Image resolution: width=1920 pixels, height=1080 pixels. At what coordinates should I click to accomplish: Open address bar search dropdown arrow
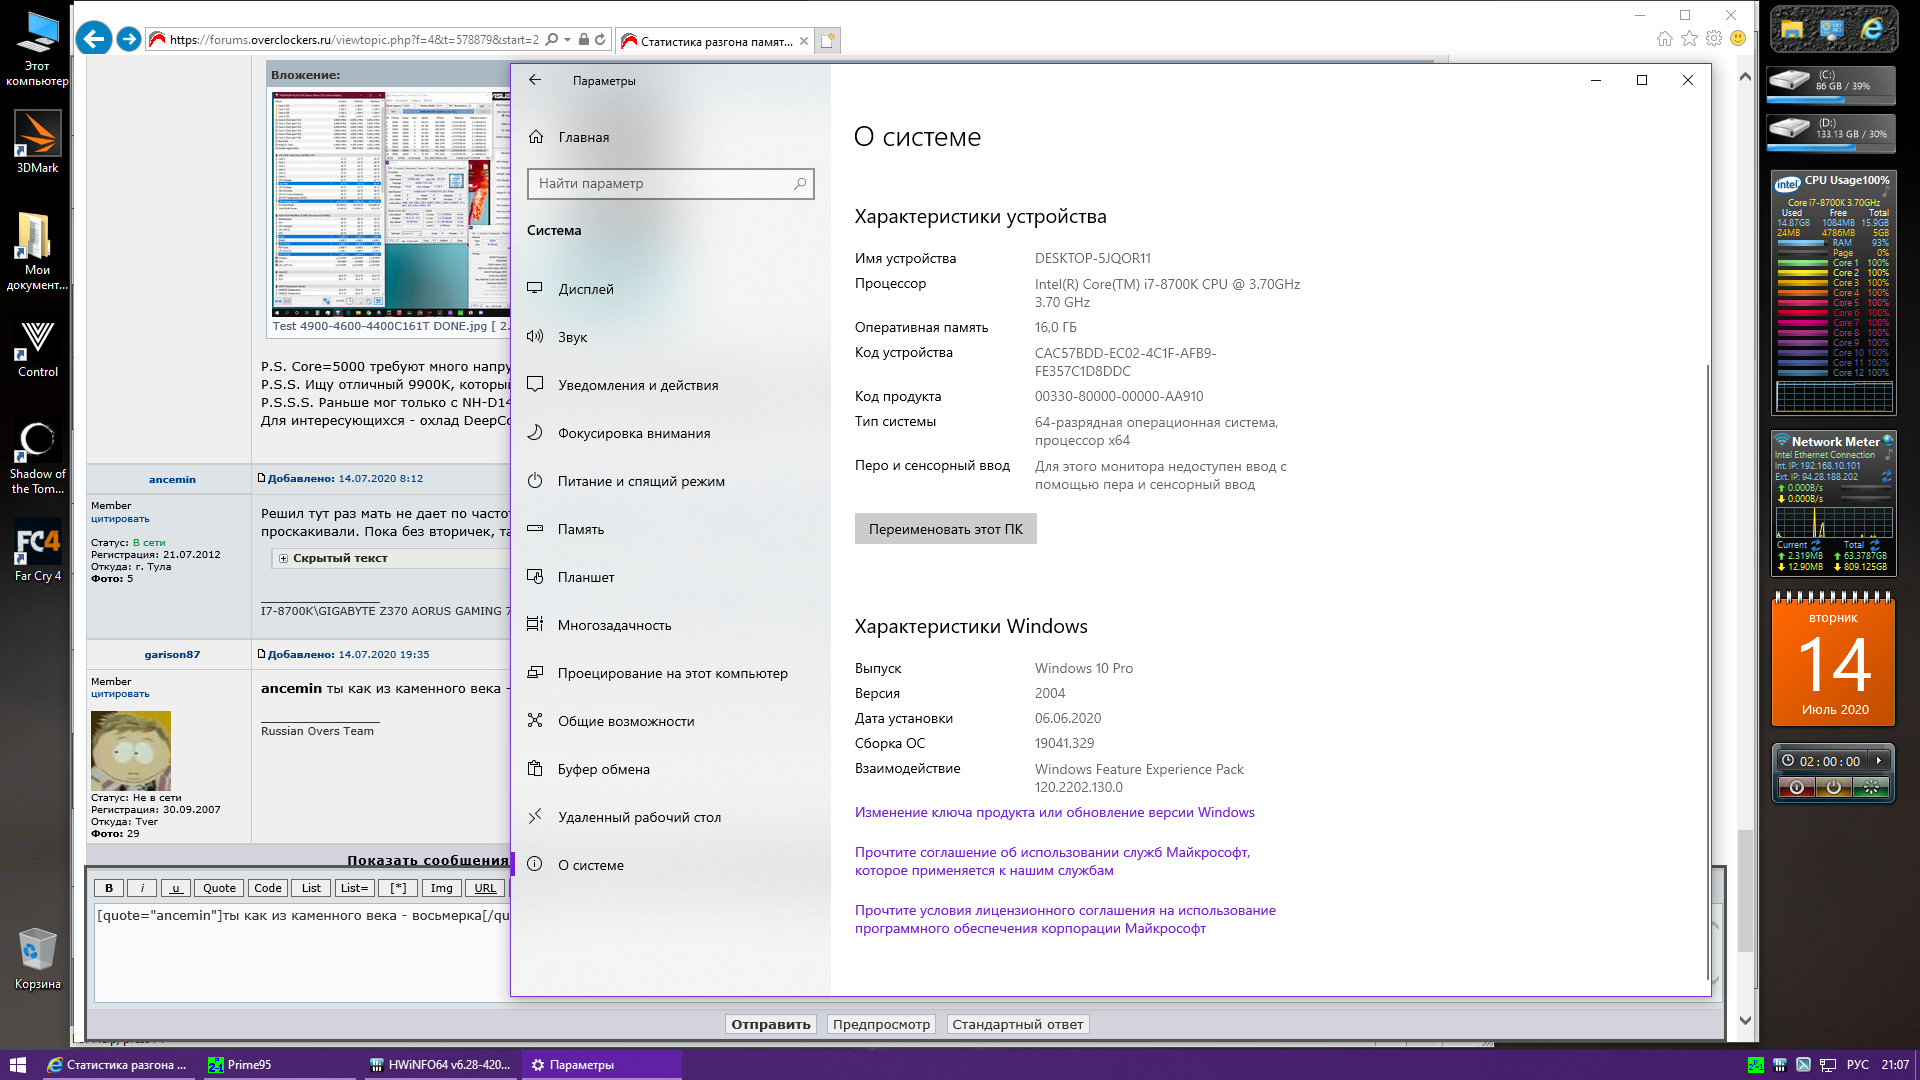pos(567,40)
